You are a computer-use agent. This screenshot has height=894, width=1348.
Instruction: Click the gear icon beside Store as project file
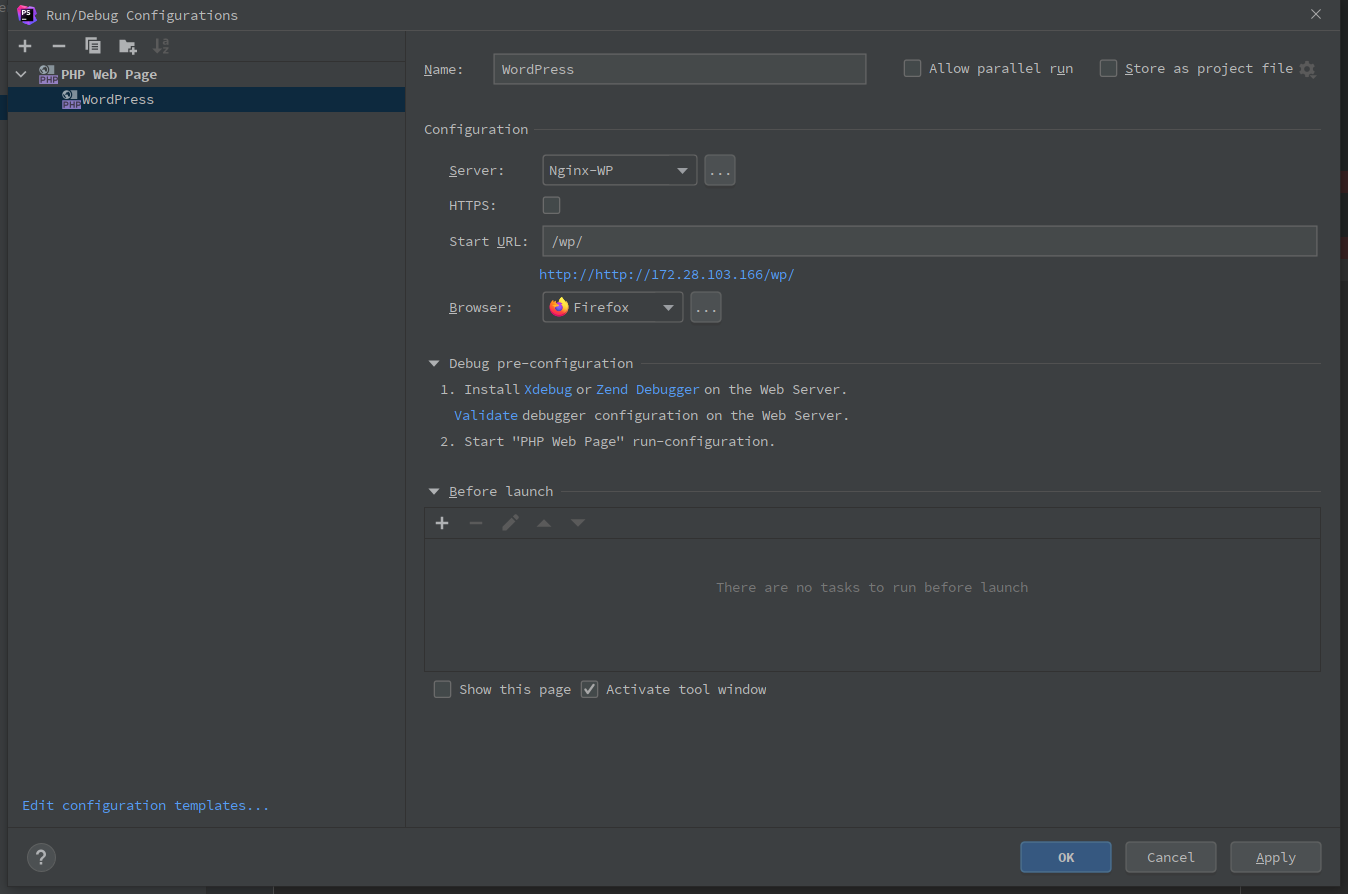[x=1308, y=69]
